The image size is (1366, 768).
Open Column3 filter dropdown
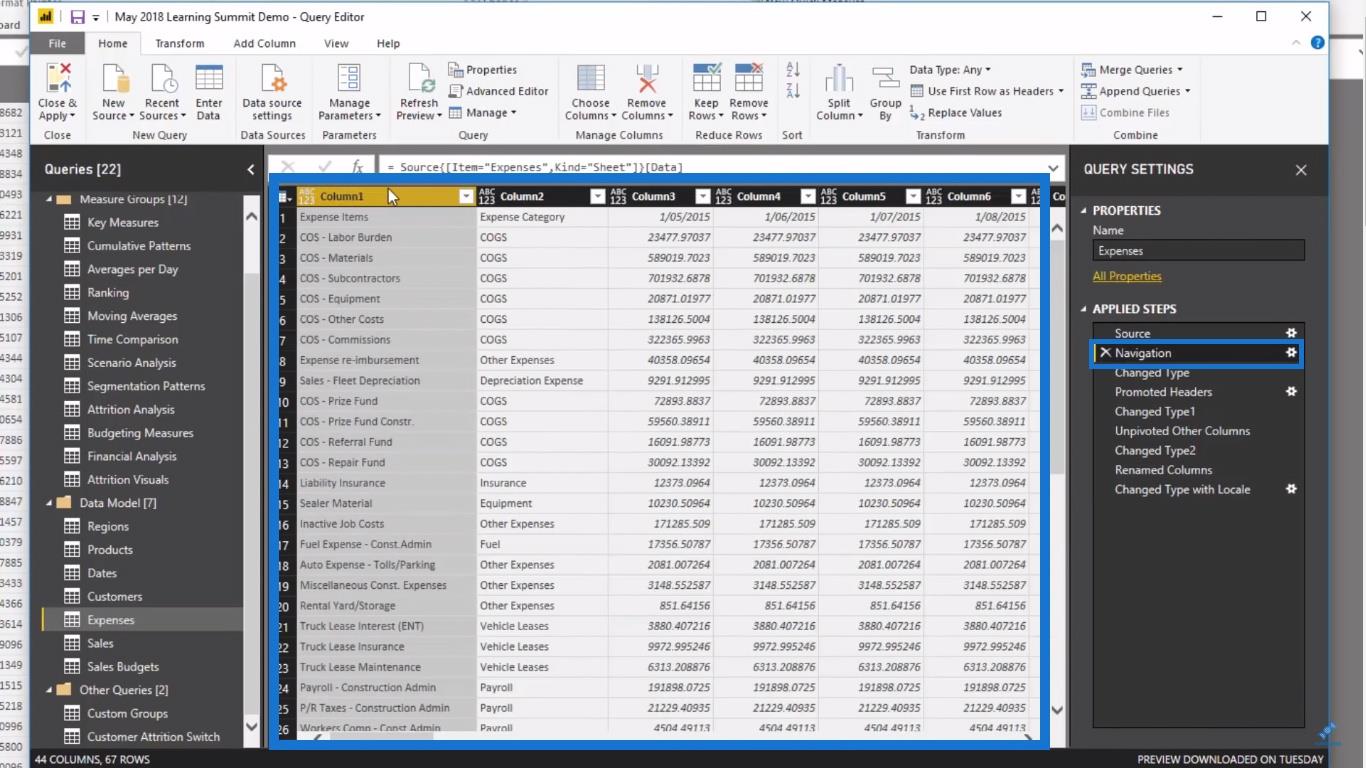703,197
